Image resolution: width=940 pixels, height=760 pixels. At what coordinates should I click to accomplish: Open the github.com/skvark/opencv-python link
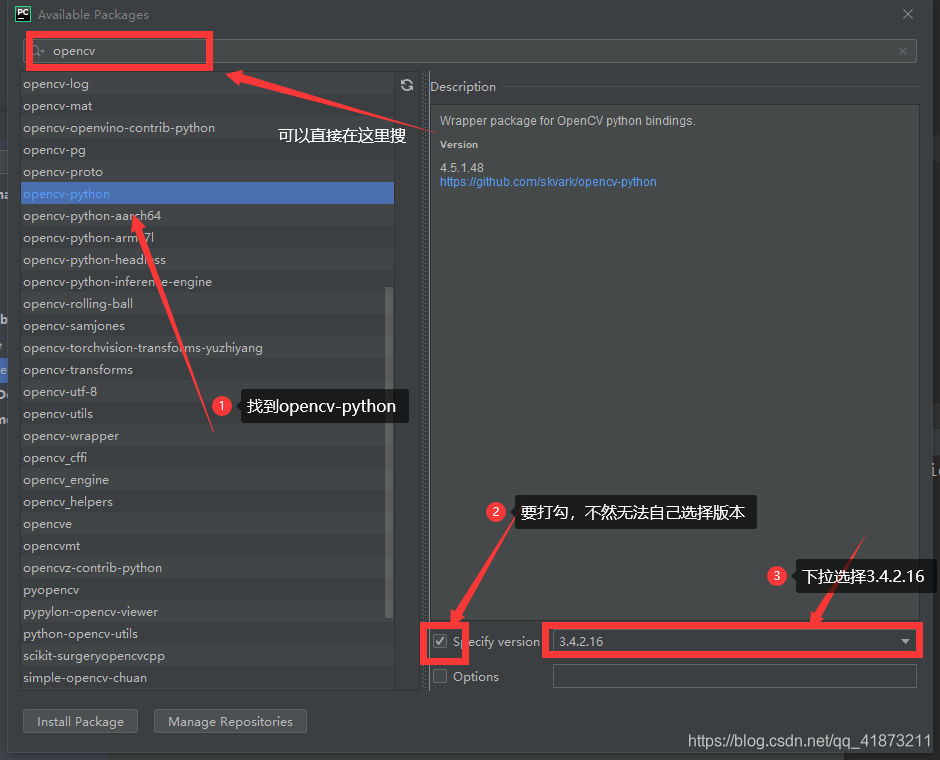(548, 182)
